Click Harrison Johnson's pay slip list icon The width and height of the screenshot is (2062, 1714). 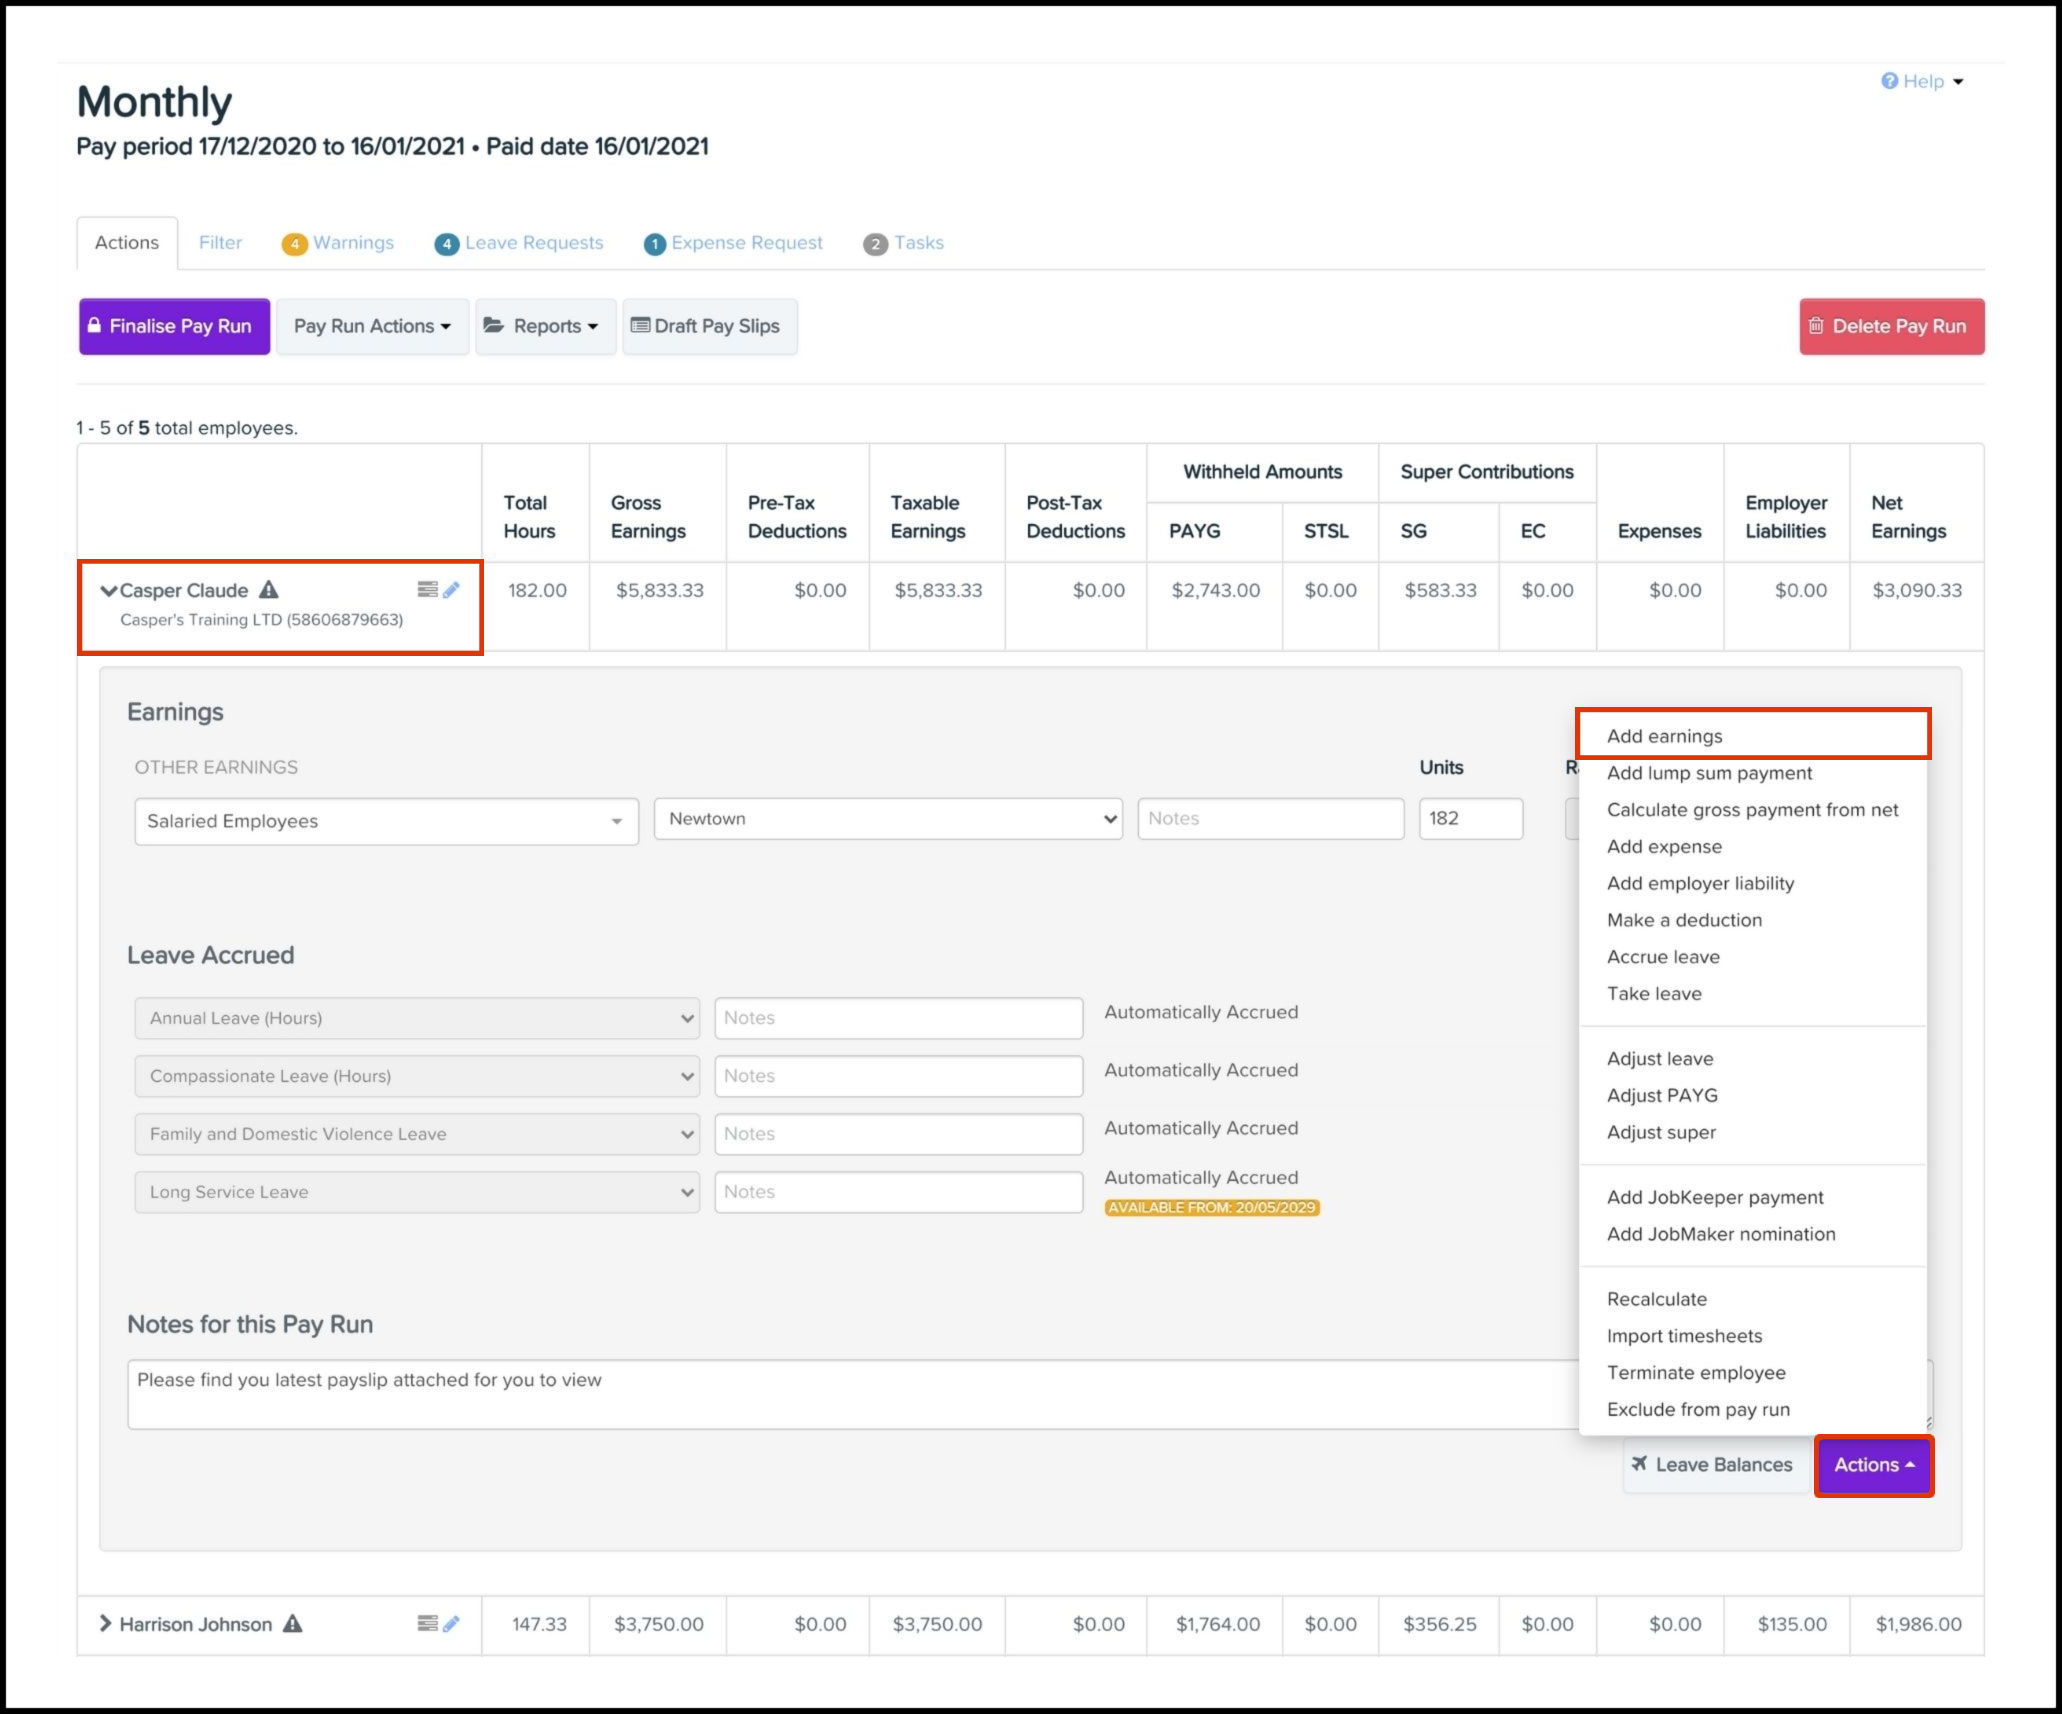427,1624
